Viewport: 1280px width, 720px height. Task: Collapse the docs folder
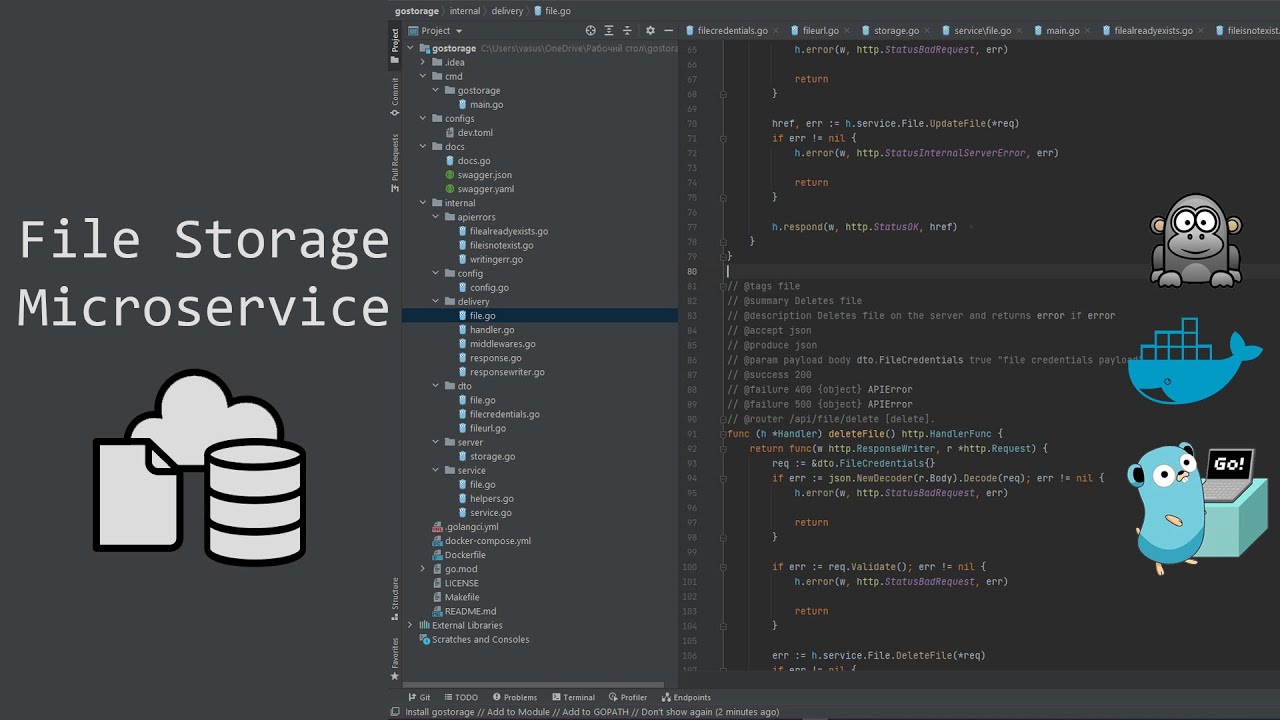click(x=423, y=147)
